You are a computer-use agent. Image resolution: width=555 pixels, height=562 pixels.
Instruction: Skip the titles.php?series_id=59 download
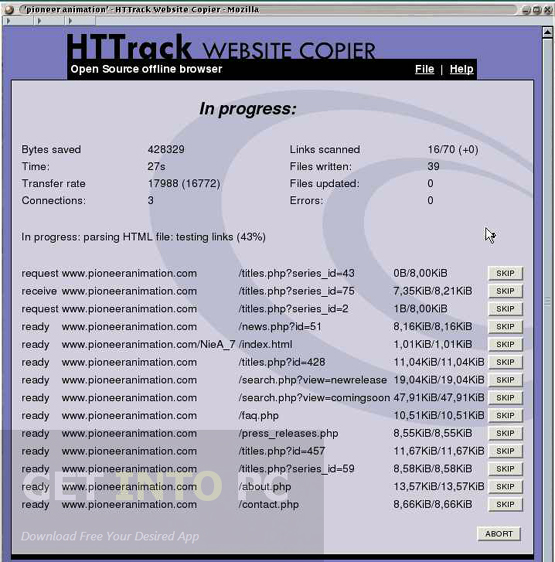click(x=505, y=469)
